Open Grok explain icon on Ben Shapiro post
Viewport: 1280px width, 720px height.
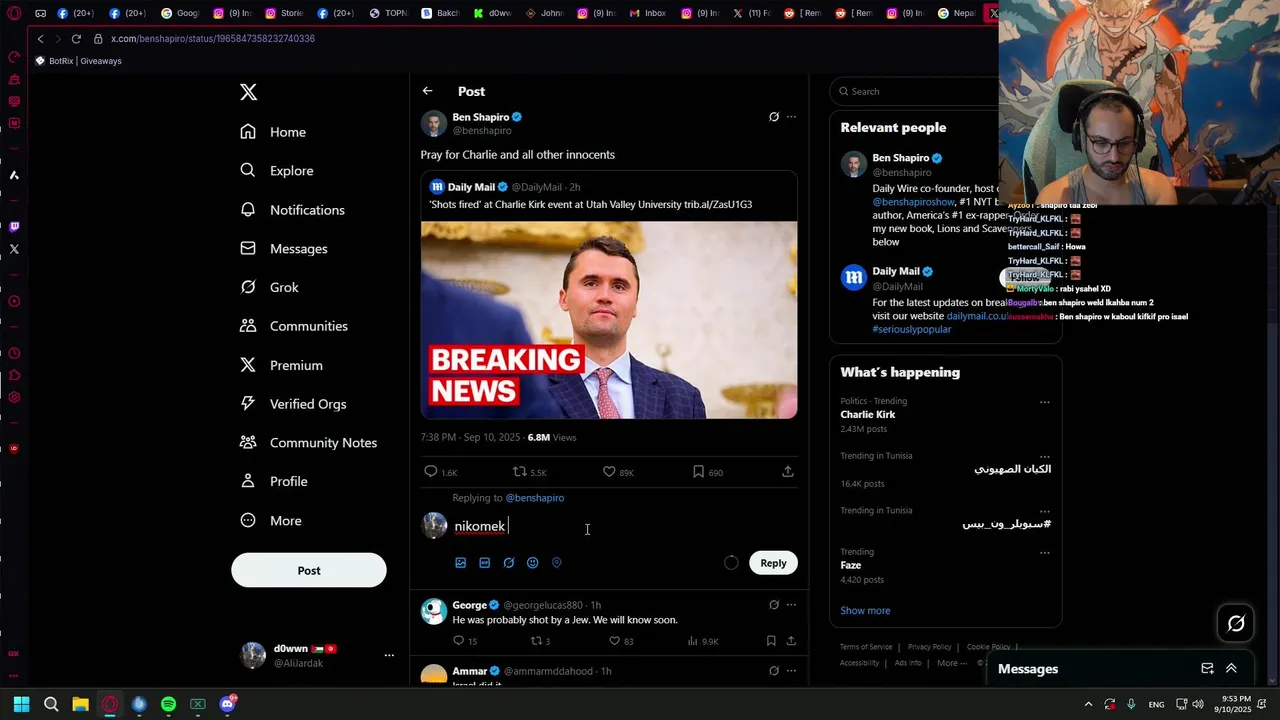(774, 117)
